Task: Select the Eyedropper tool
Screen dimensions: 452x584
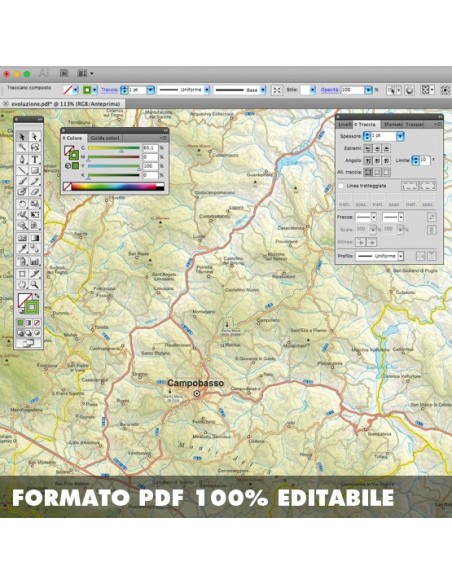Action: [x=22, y=248]
